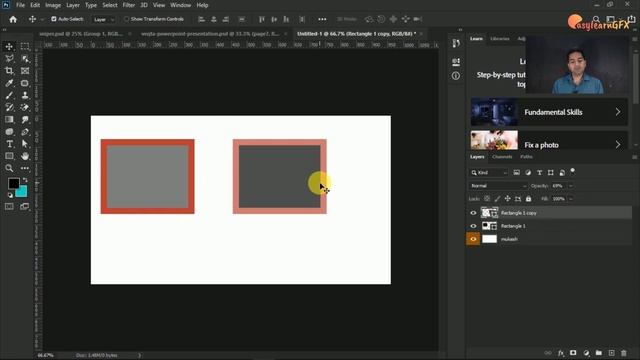Select the Brush tool

coord(9,96)
